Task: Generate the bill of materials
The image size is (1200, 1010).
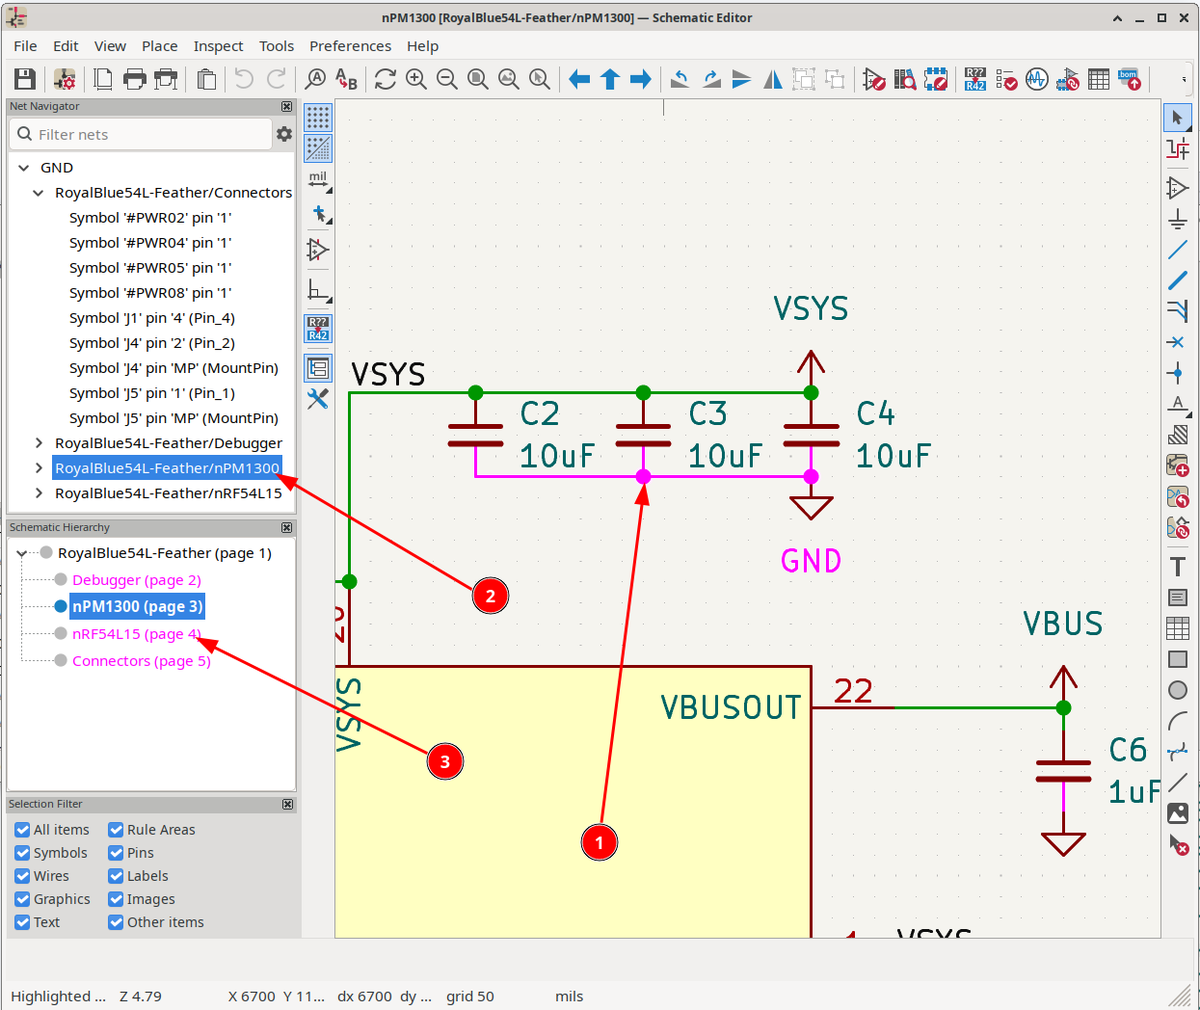Action: point(1130,79)
